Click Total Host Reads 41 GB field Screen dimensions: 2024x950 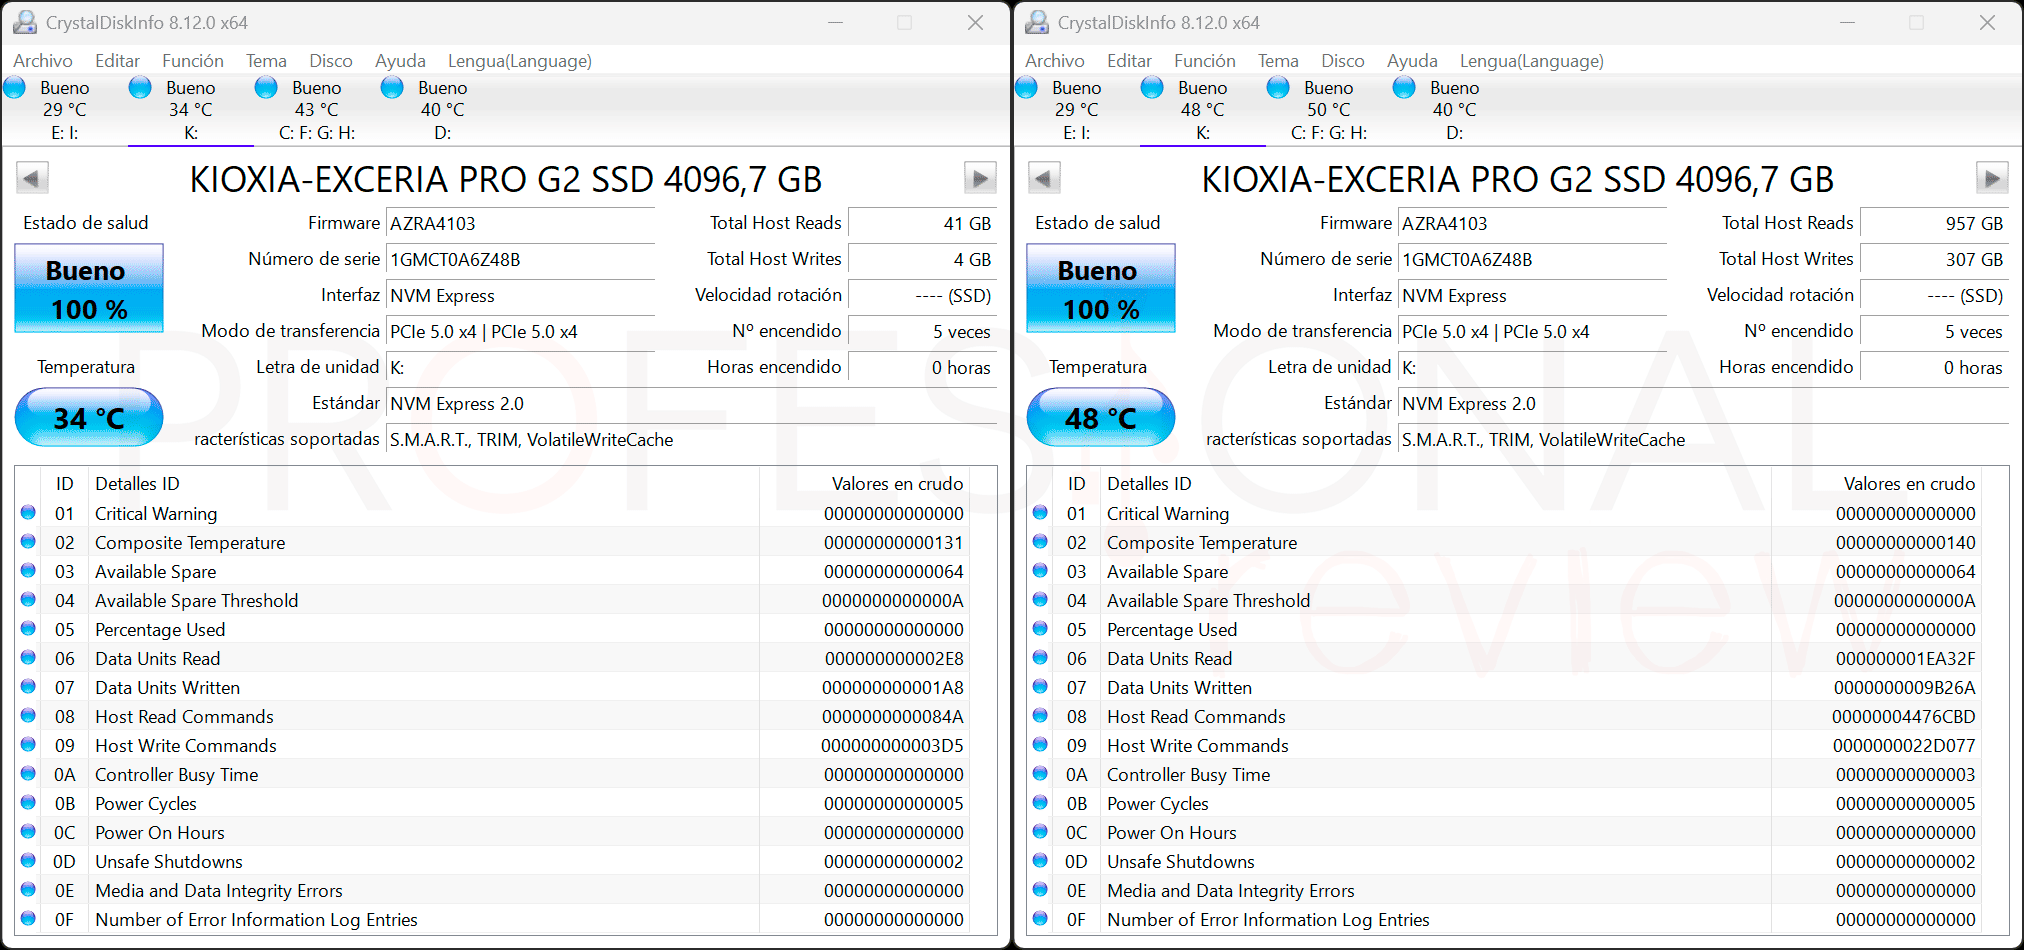click(x=922, y=224)
